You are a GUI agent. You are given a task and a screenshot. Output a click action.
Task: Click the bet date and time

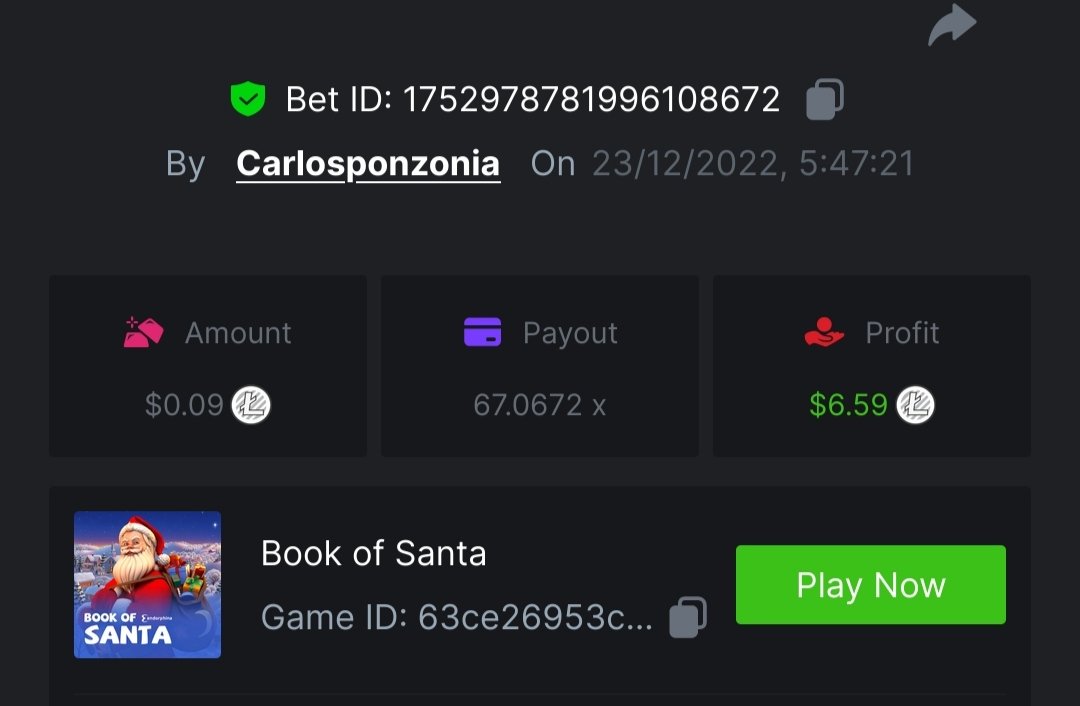(753, 164)
